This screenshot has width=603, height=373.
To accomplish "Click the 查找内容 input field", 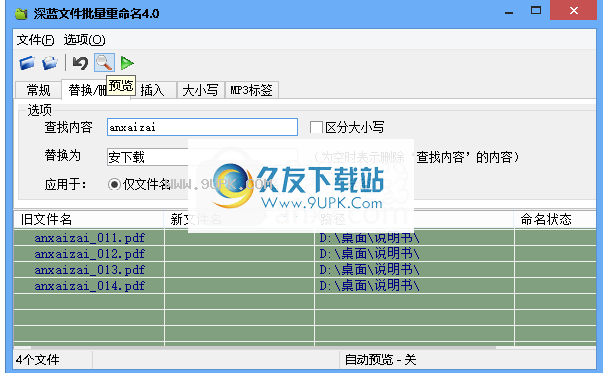I will 202,127.
